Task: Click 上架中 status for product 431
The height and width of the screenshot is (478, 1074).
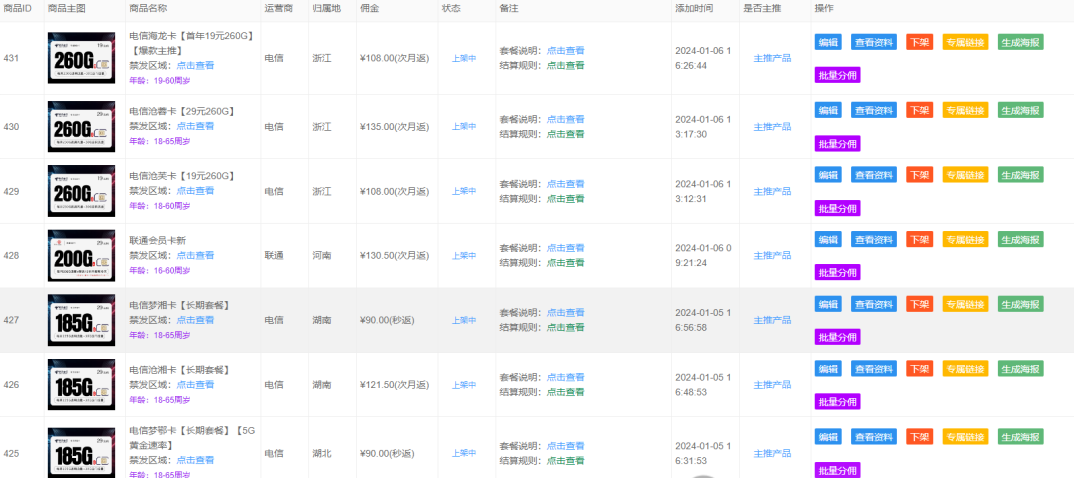Action: [464, 58]
